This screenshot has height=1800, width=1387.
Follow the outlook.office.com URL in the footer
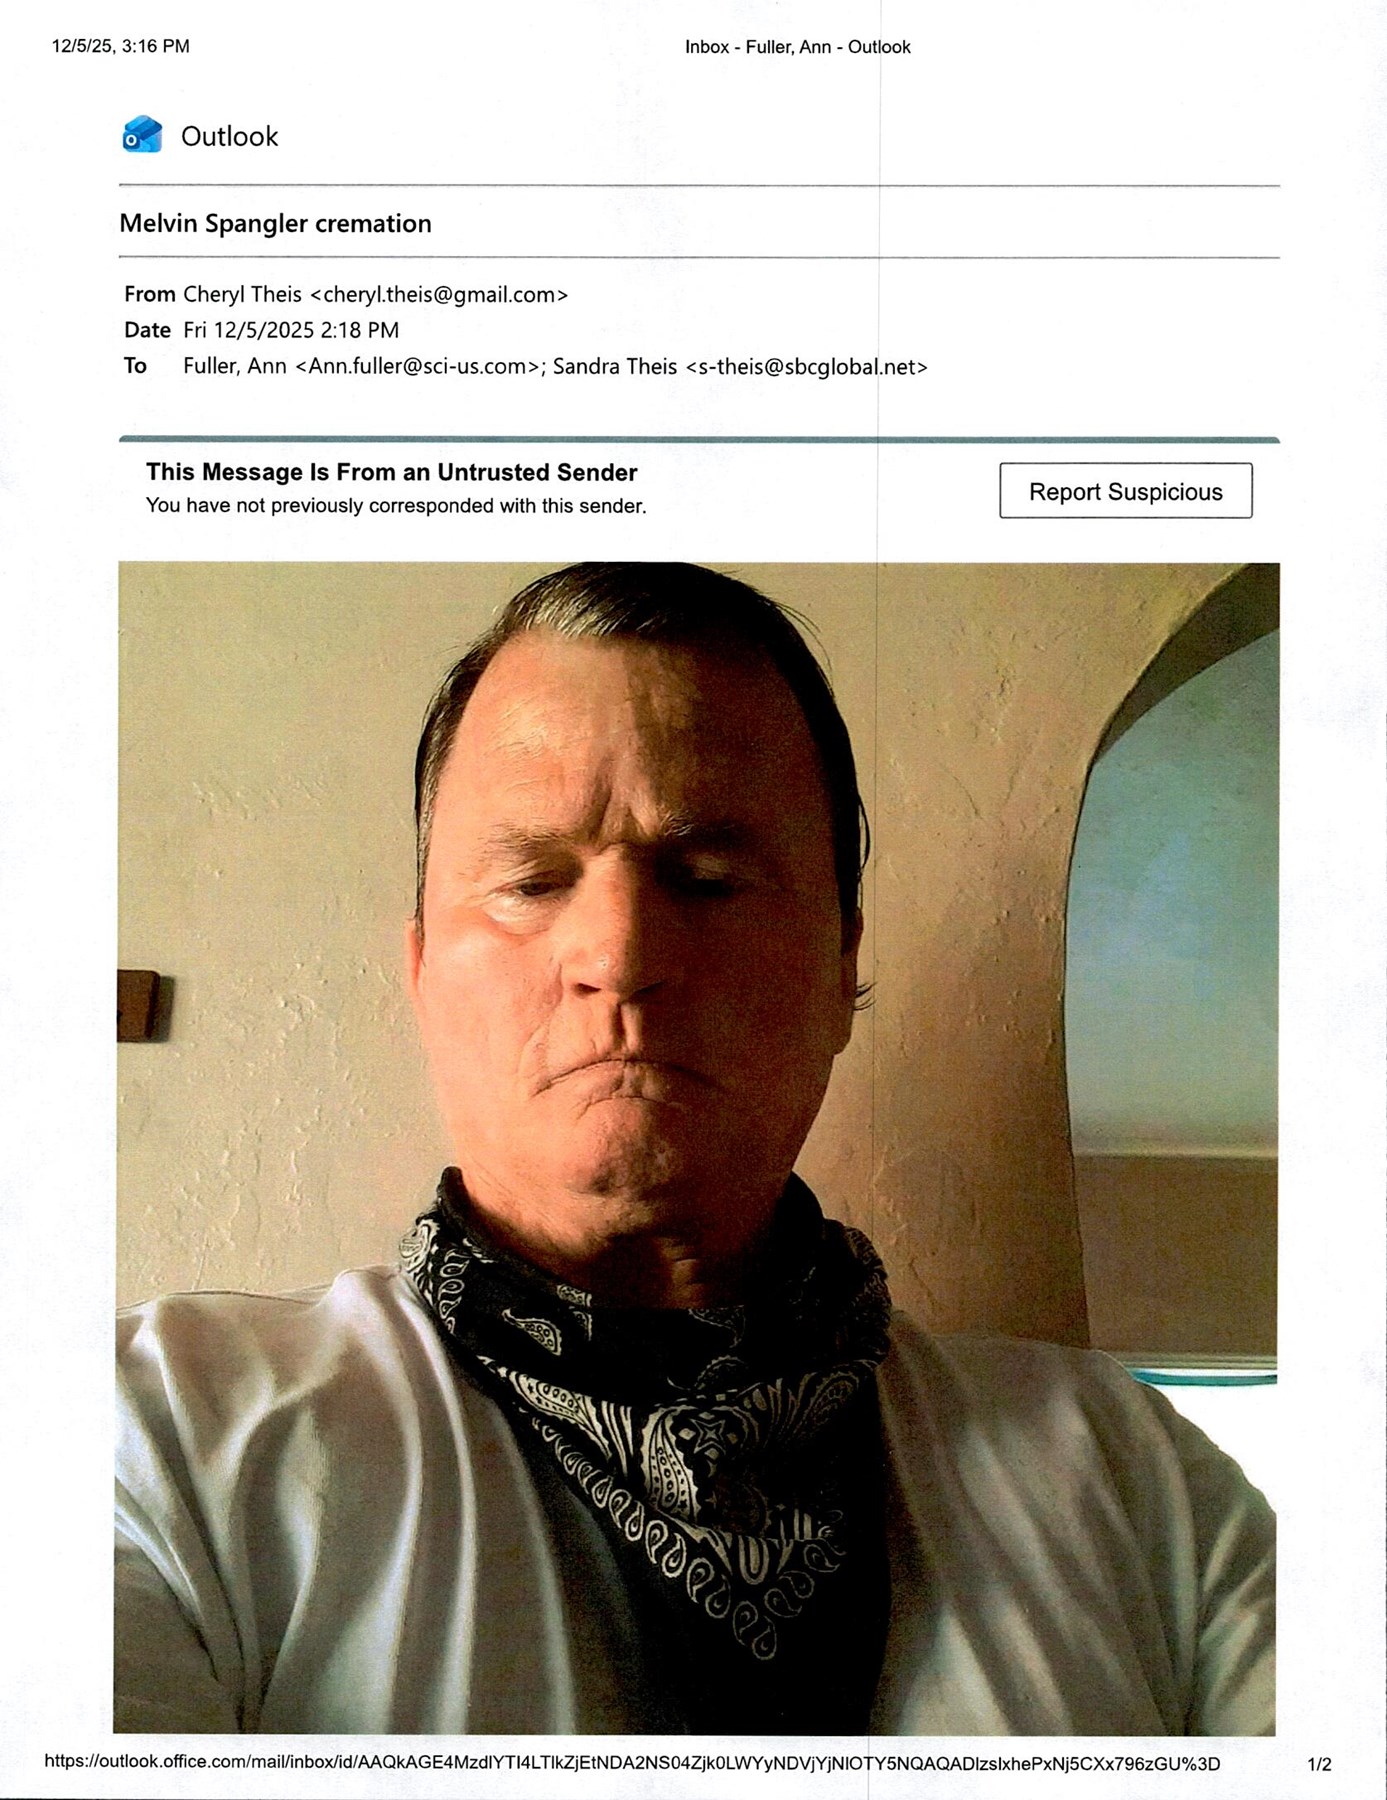tap(632, 1763)
